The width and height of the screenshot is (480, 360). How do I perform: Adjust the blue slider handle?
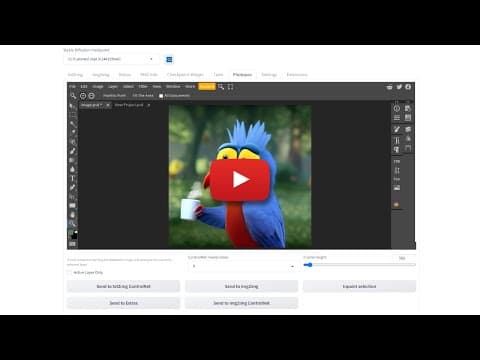pyautogui.click(x=310, y=265)
